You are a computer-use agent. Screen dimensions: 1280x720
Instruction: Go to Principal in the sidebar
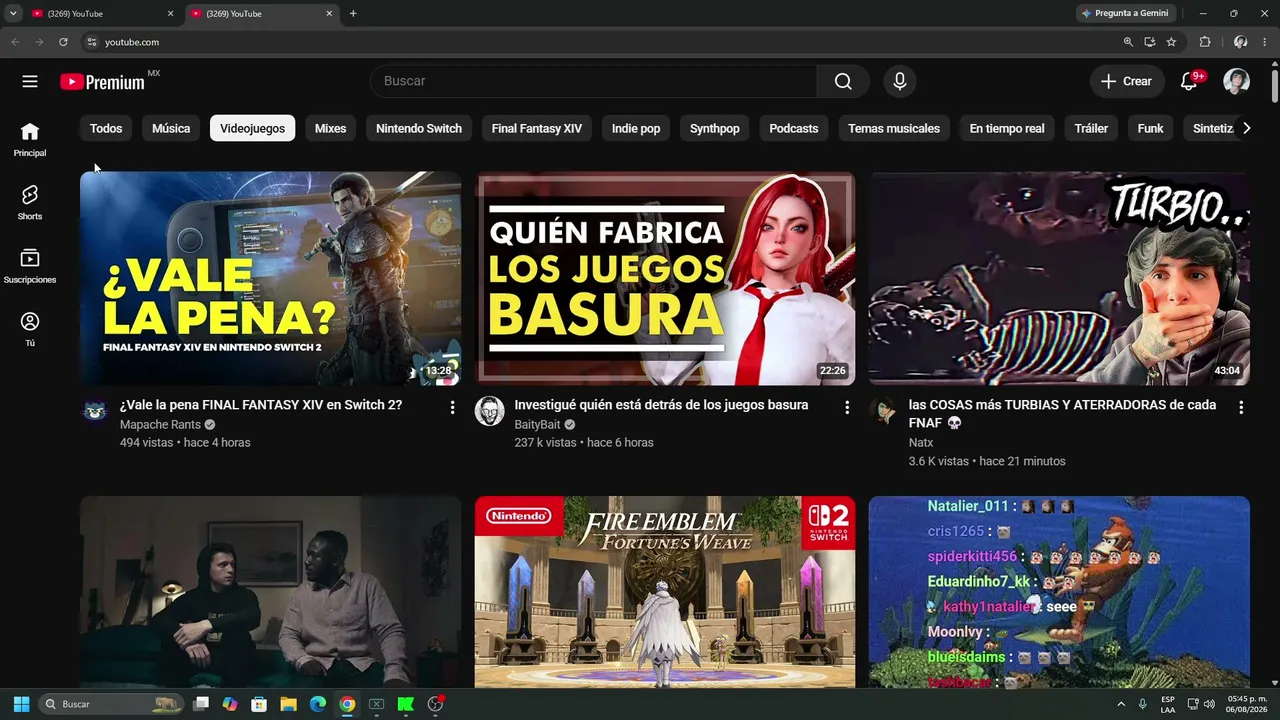click(30, 140)
